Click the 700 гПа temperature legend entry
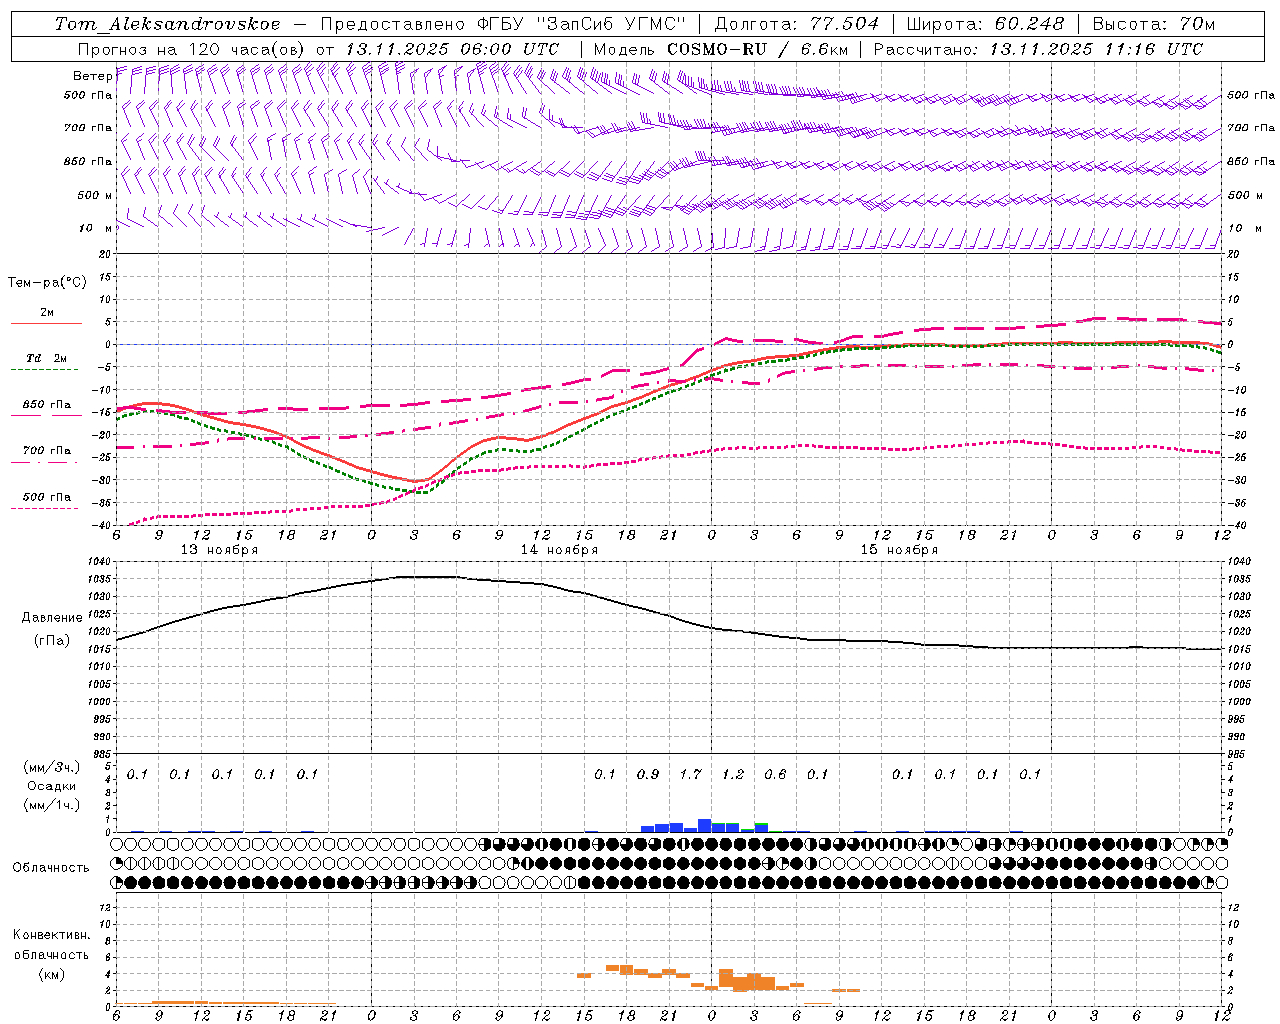This screenshot has width=1280, height=1024. click(47, 450)
